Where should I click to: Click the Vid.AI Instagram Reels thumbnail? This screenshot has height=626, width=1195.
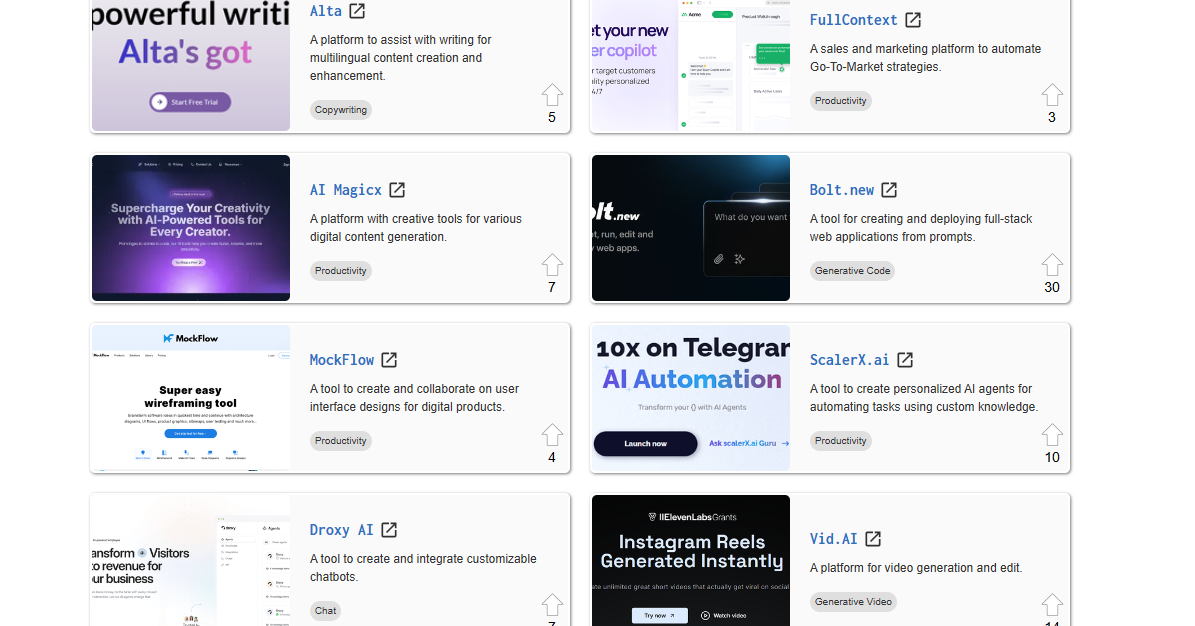point(690,560)
